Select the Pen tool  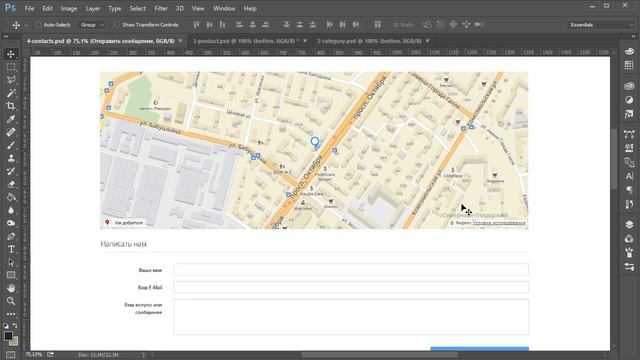tap(11, 236)
